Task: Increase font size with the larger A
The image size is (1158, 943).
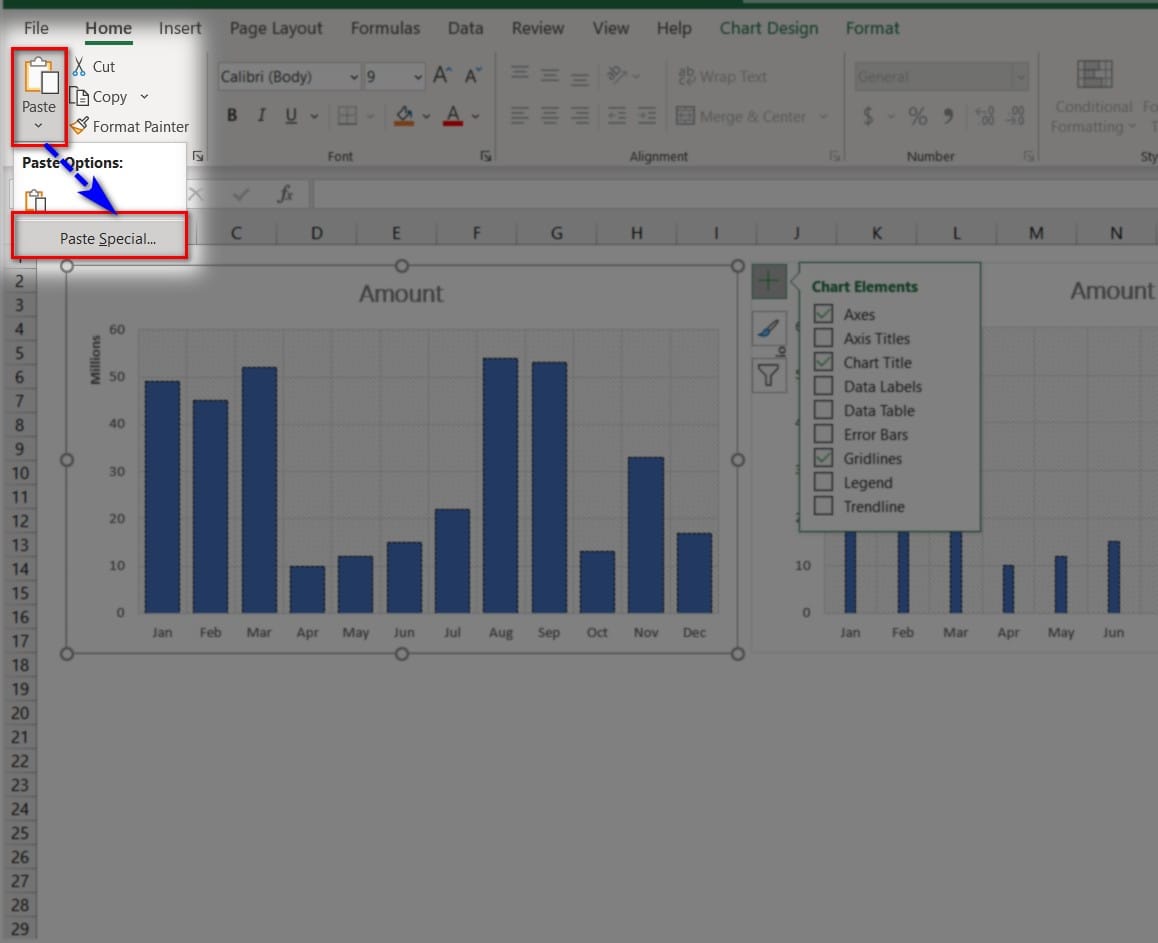Action: 441,76
